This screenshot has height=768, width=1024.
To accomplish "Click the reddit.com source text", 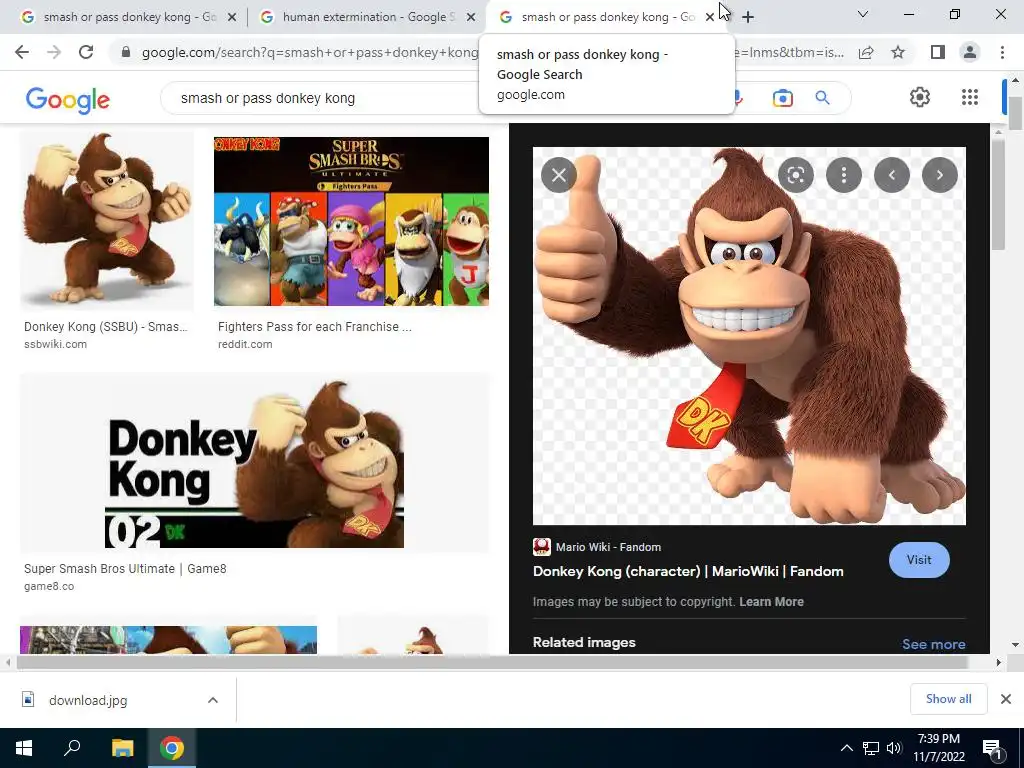I will click(245, 344).
